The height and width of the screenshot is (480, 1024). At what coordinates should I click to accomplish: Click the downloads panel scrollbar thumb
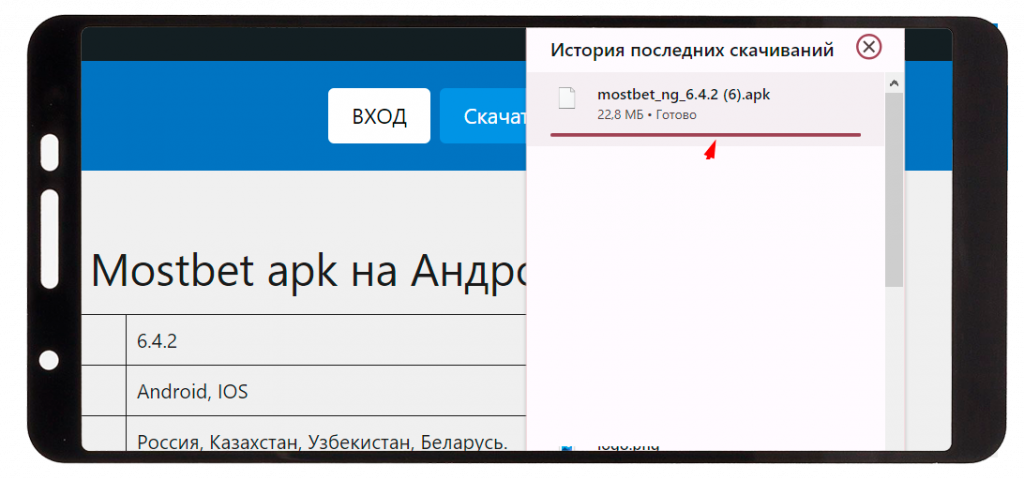[x=894, y=189]
